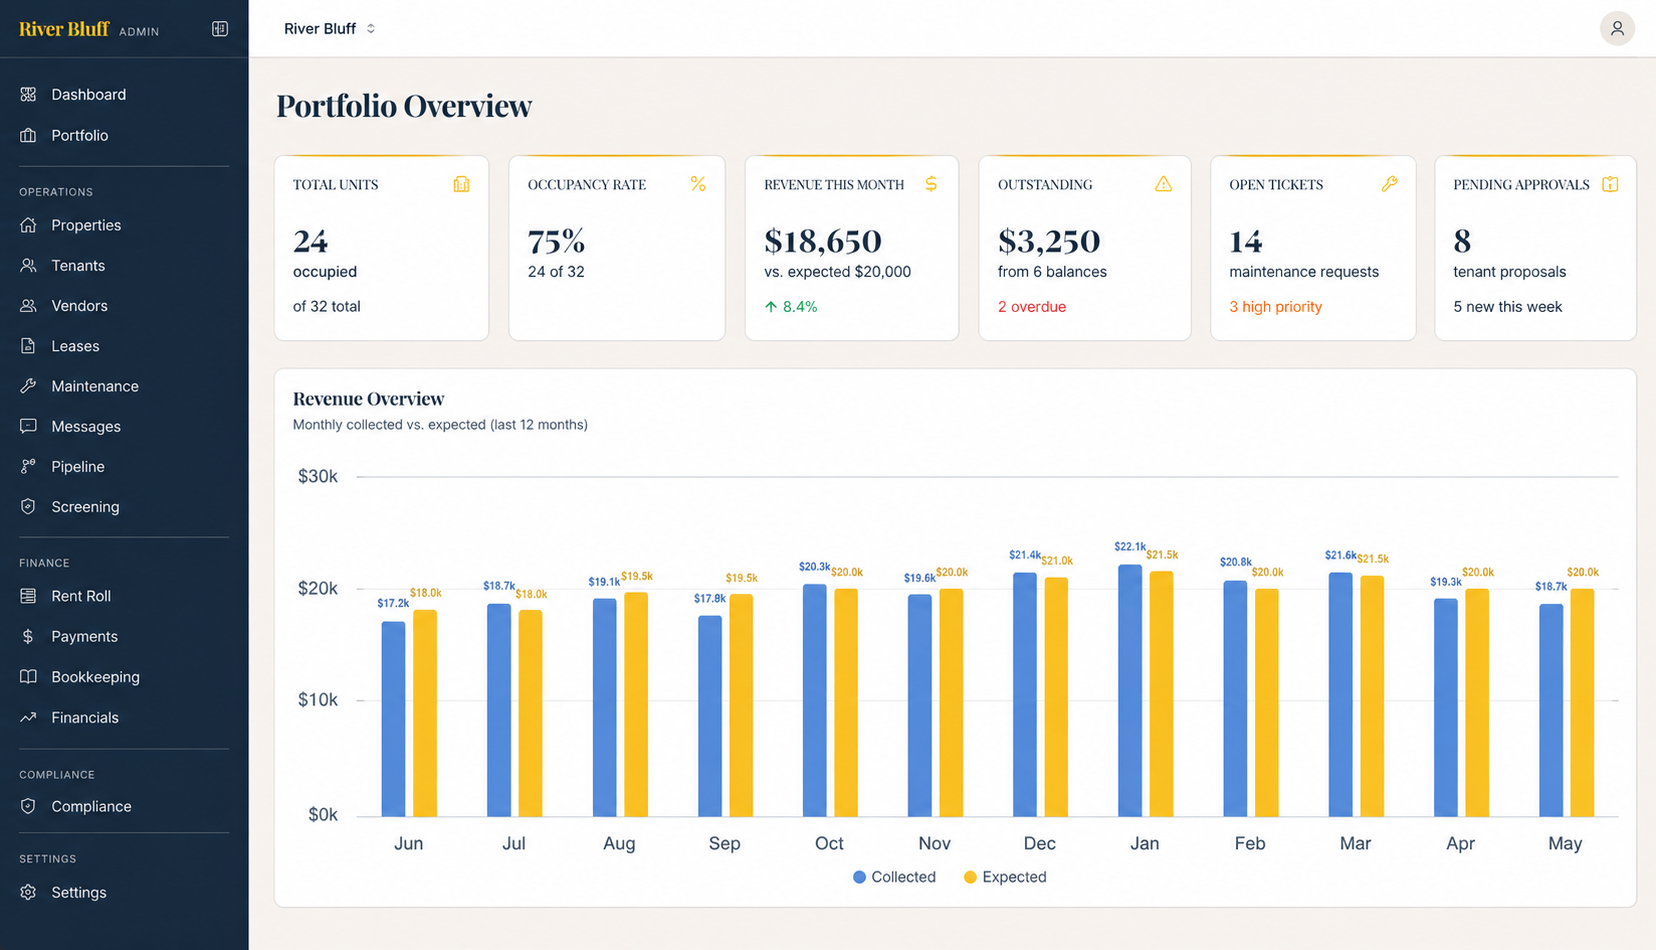Screen dimensions: 1656x950
Task: Click the Screening shield icon
Action: coord(28,507)
